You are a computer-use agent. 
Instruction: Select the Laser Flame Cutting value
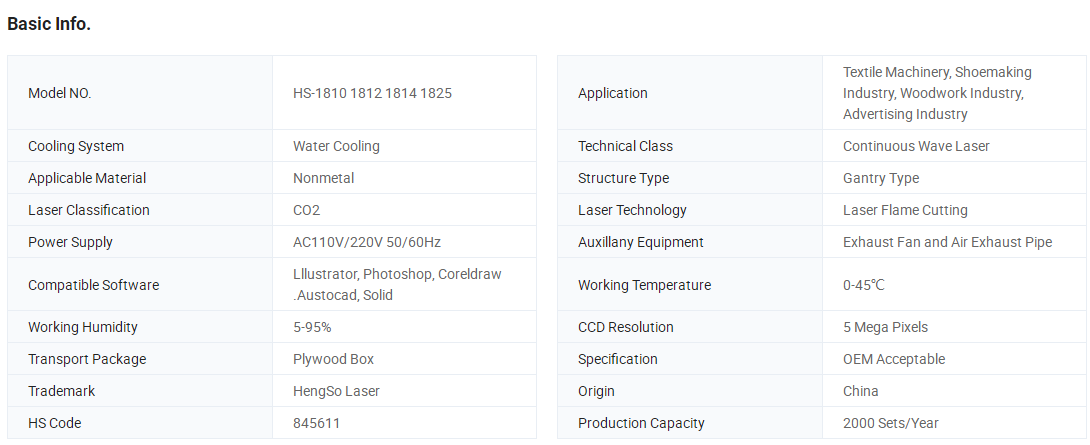pos(905,210)
